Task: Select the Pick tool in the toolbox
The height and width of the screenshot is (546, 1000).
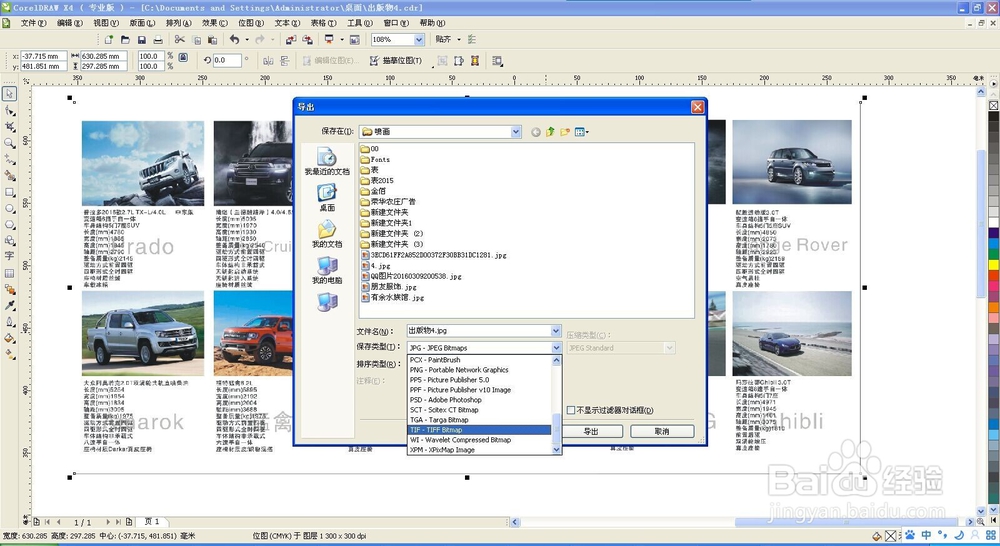Action: (9, 94)
